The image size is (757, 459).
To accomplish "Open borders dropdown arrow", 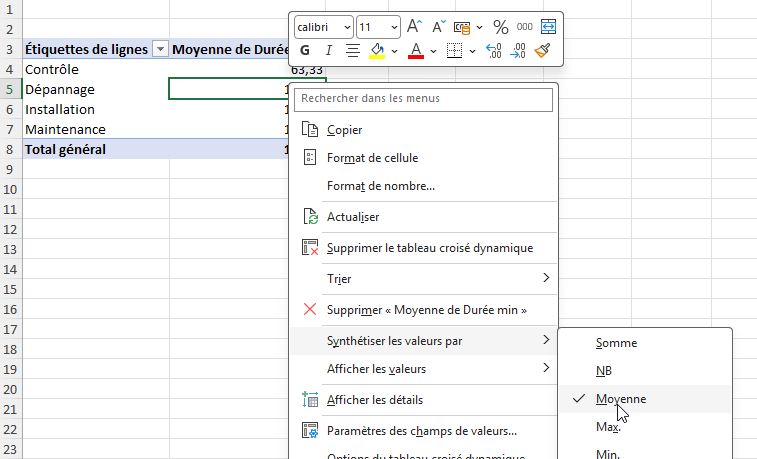I will point(472,51).
